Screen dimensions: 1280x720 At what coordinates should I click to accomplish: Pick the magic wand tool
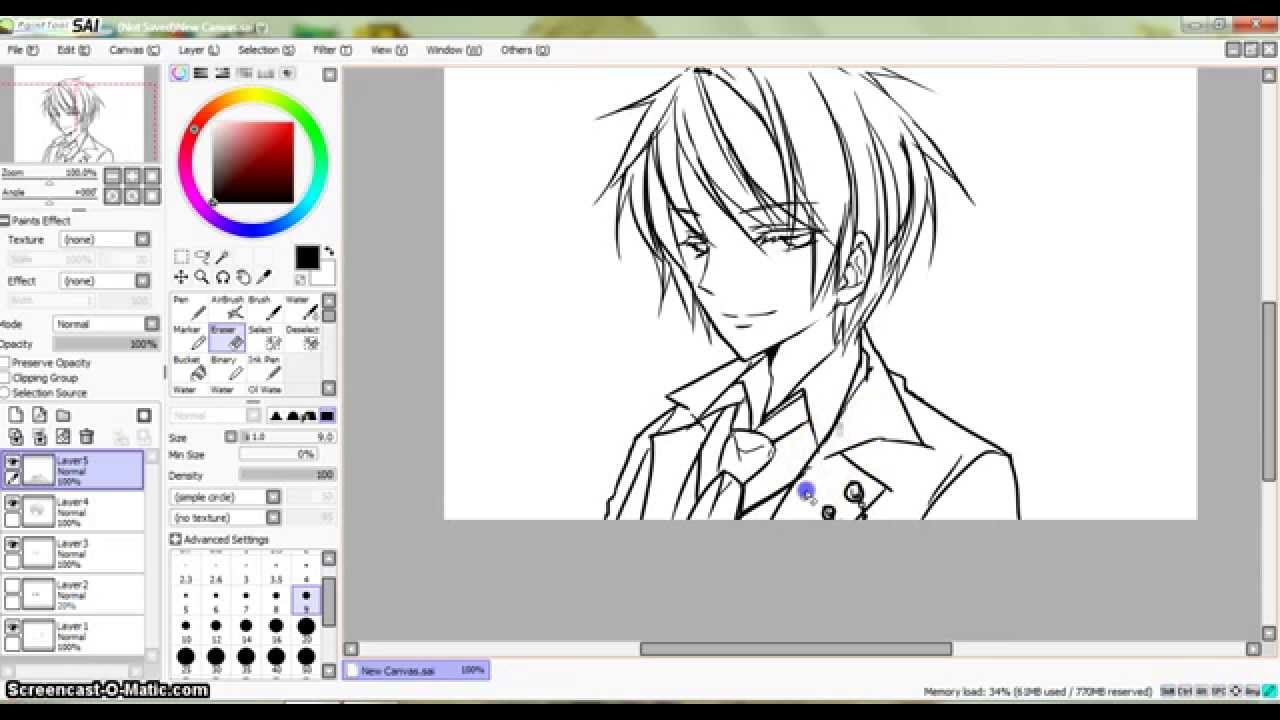pos(222,257)
